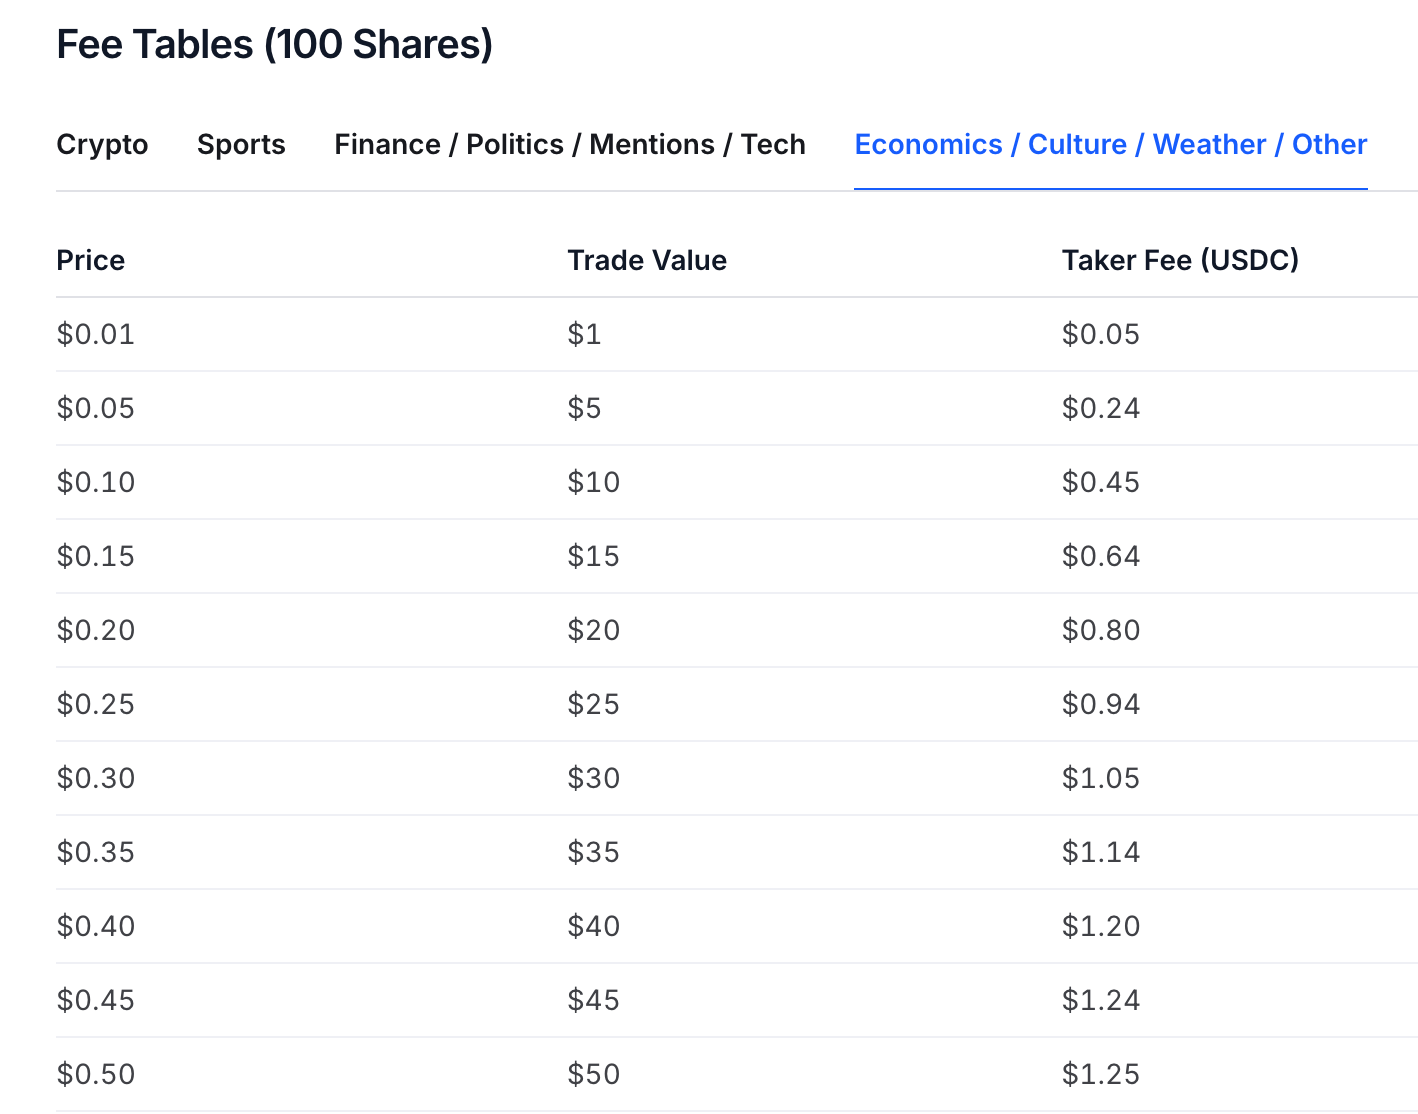
Task: Click the $35 trade value cell
Action: tap(594, 852)
